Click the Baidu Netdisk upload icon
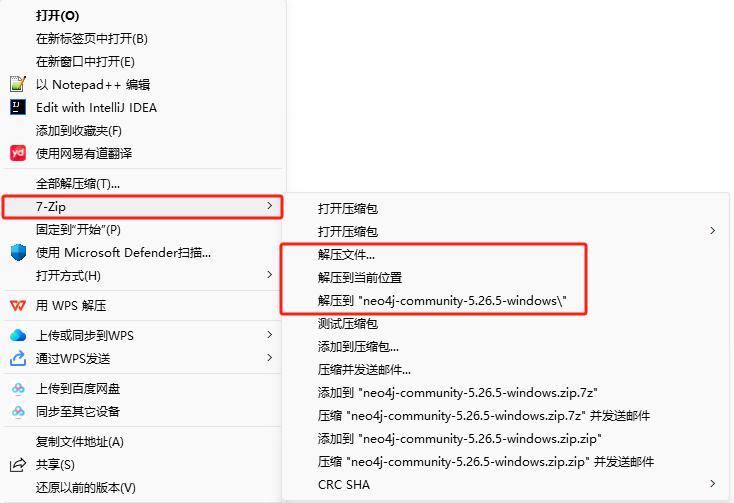This screenshot has height=503, width=734. (18, 388)
